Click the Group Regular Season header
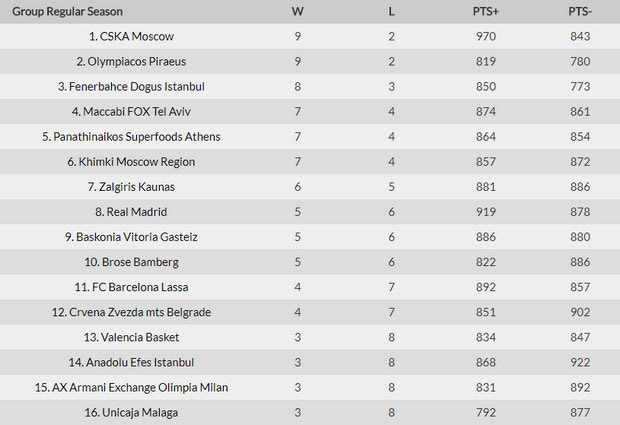The image size is (620, 425). click(x=68, y=11)
